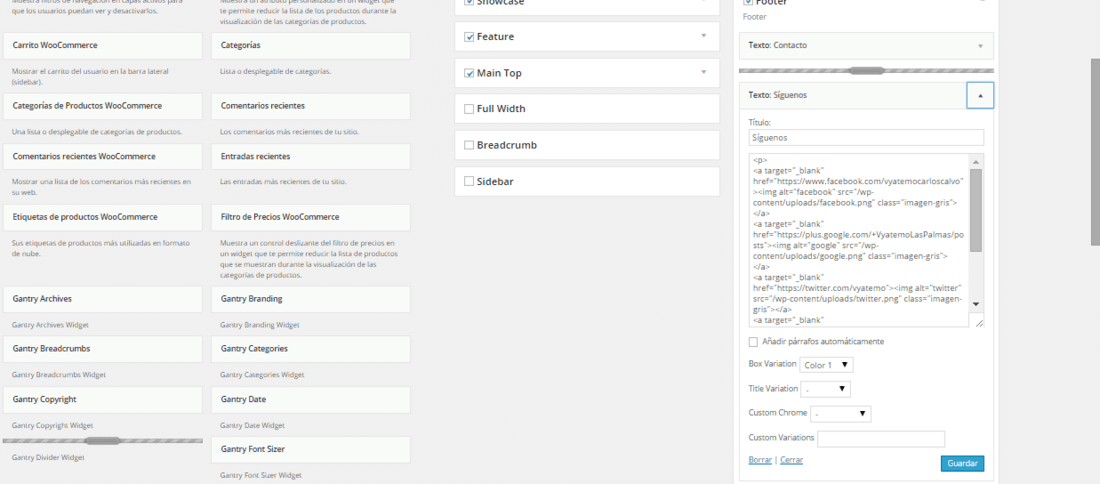The height and width of the screenshot is (484, 1100).
Task: Focus the Título input field
Action: tap(866, 137)
